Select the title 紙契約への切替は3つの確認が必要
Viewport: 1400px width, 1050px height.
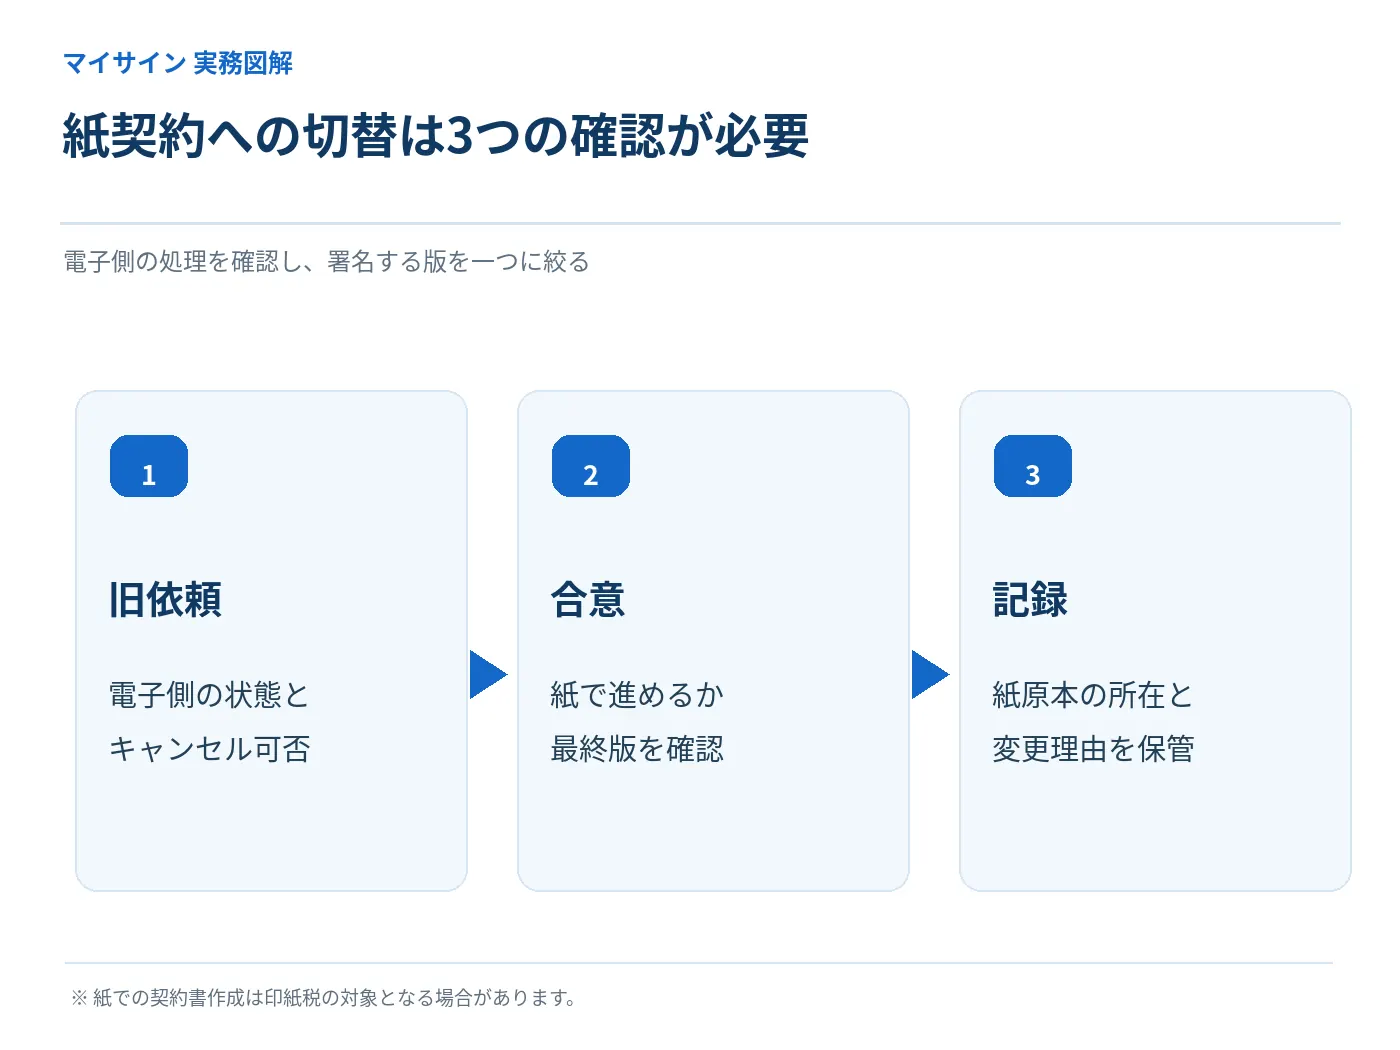(x=435, y=136)
